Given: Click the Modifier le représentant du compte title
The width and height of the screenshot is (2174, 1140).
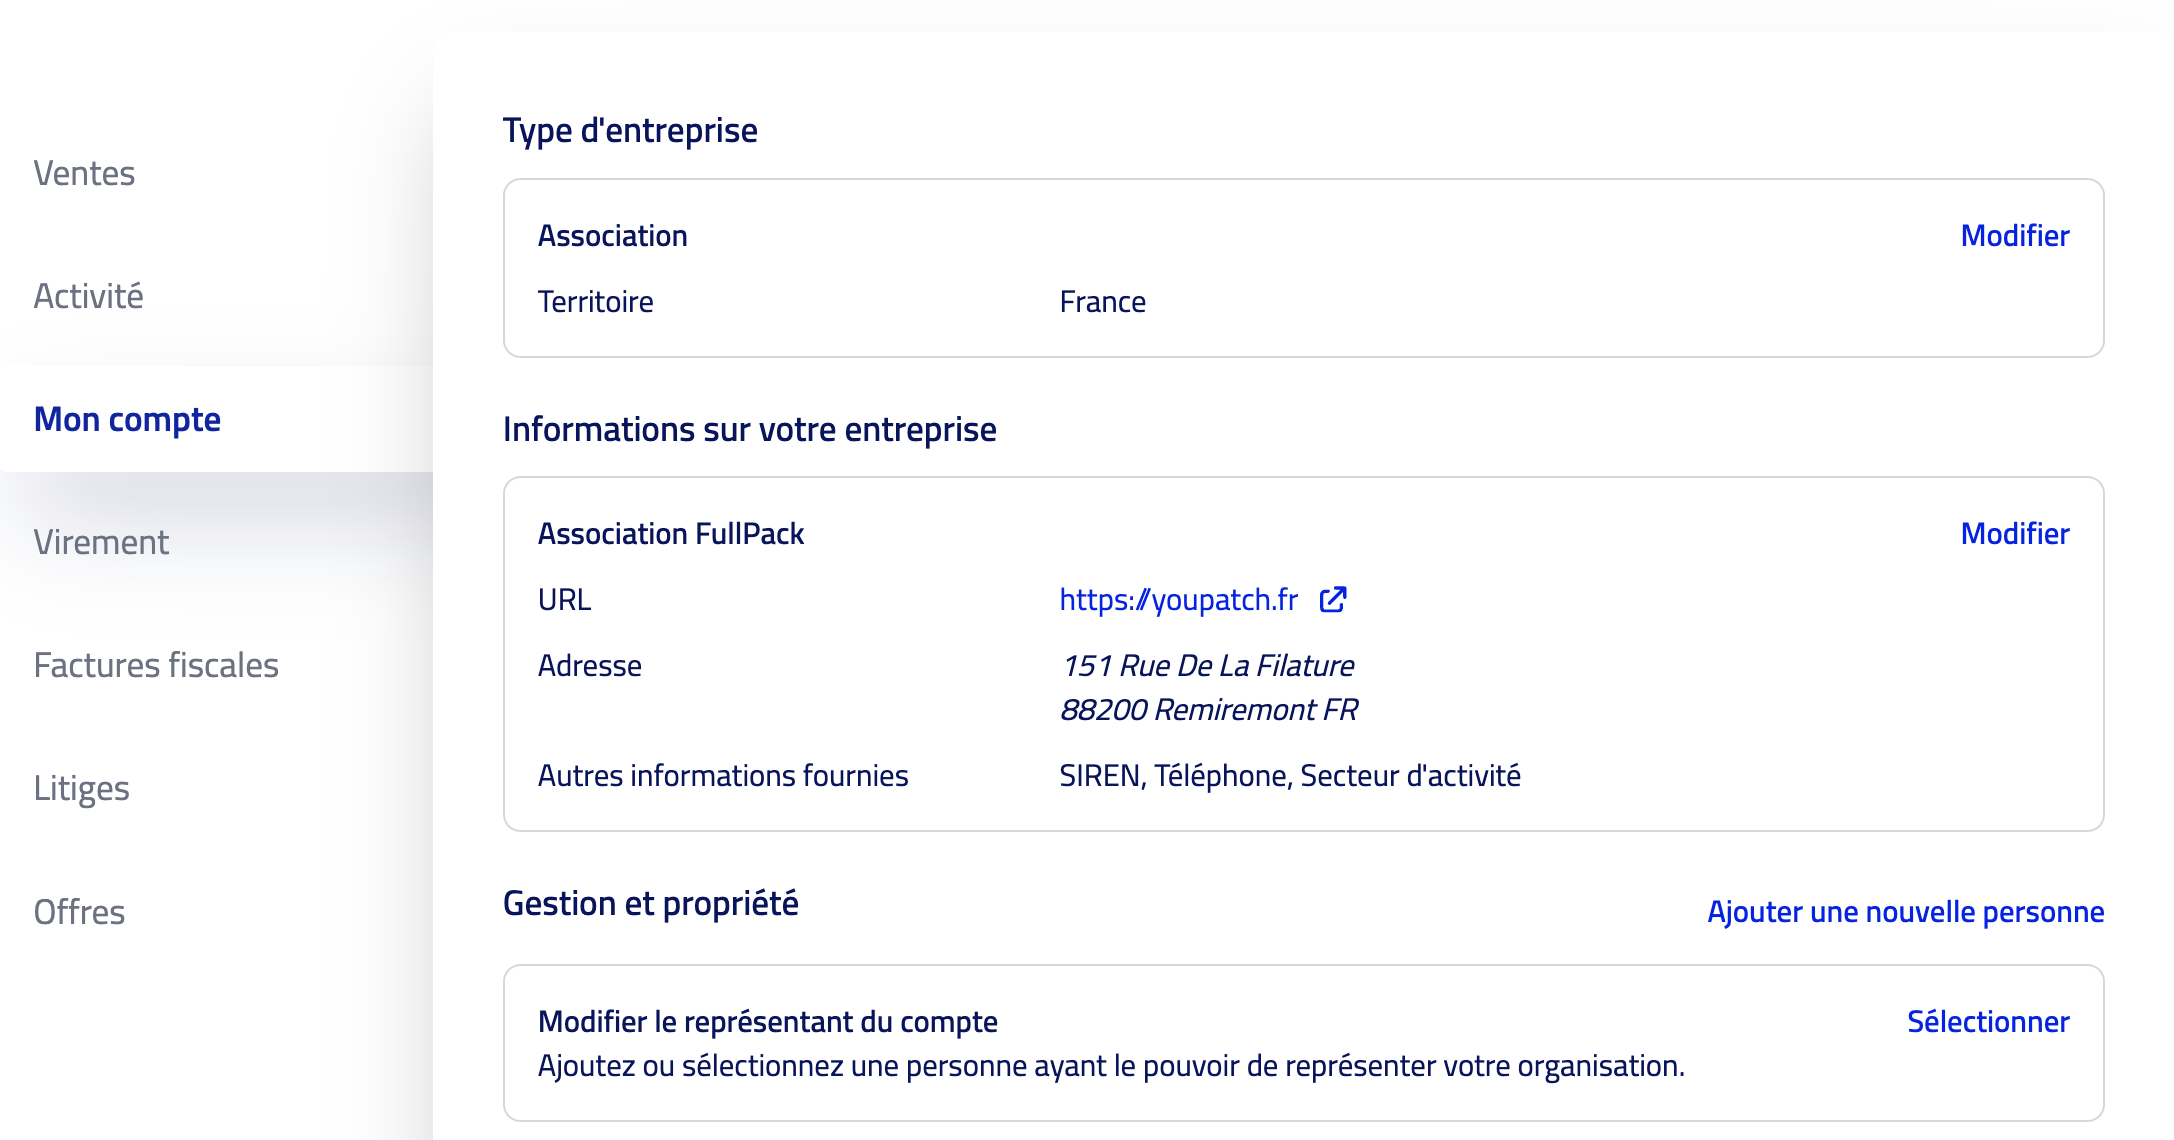Looking at the screenshot, I should click(767, 1021).
